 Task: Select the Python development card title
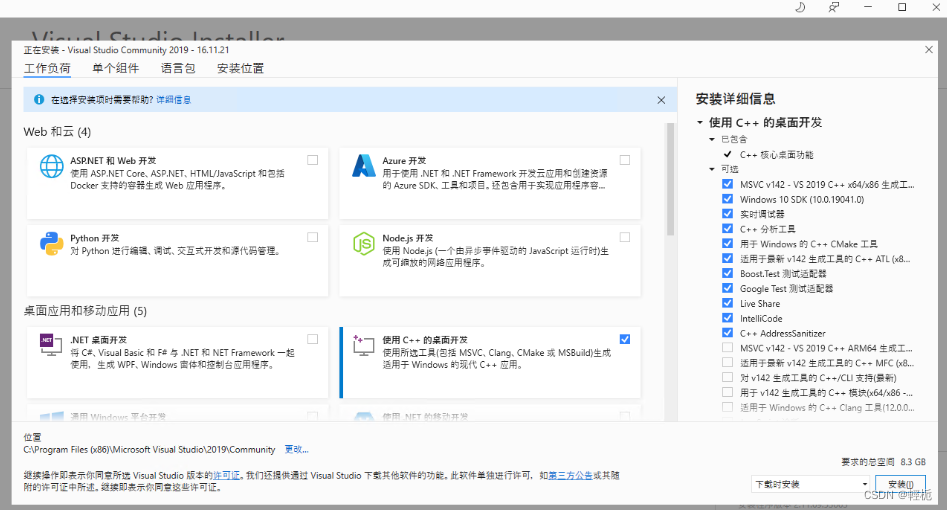pyautogui.click(x=94, y=238)
